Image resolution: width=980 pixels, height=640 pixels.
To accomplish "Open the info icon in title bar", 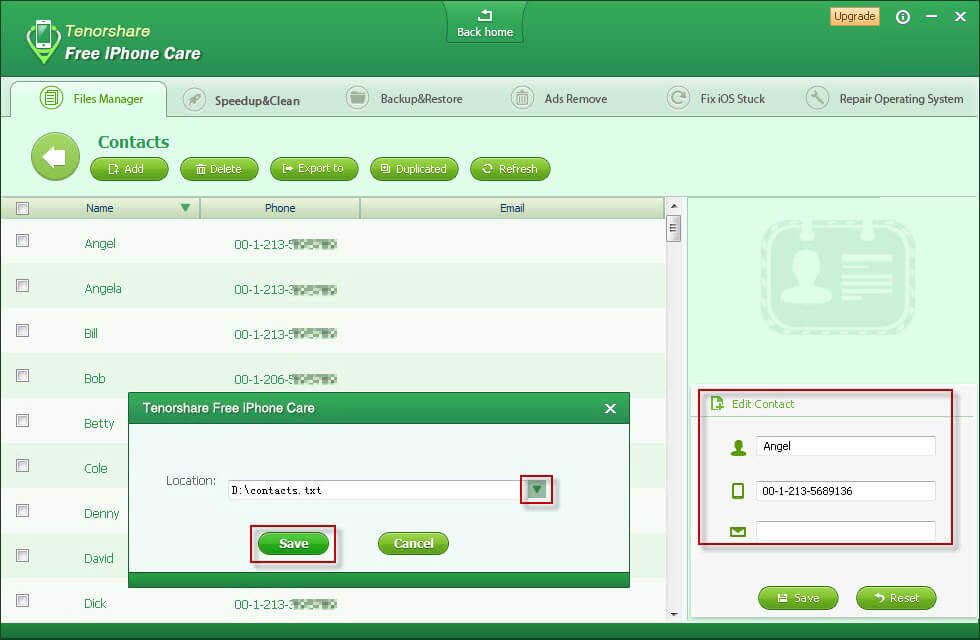I will pos(902,17).
